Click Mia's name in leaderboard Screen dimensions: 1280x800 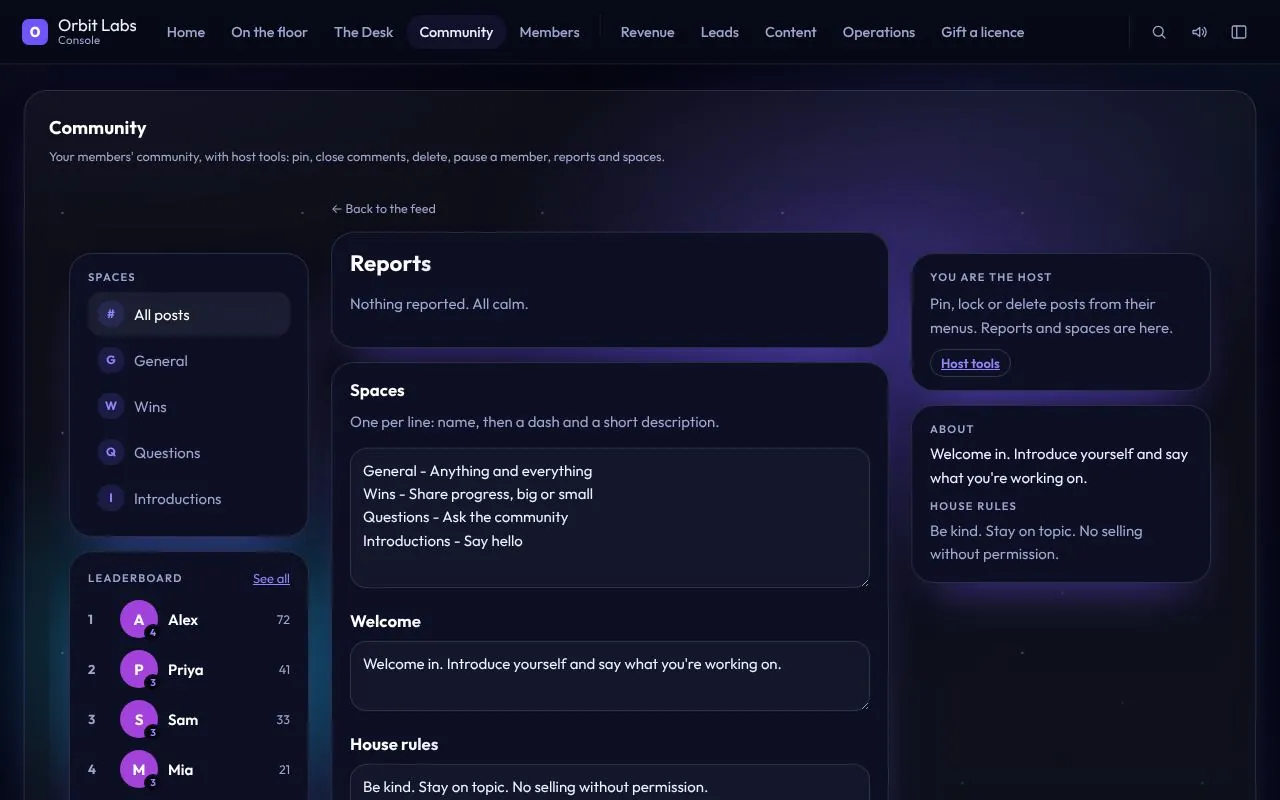click(181, 770)
